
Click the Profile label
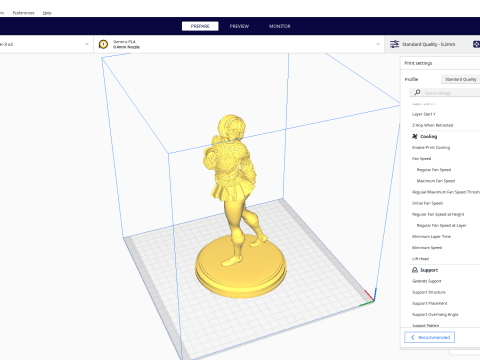411,79
